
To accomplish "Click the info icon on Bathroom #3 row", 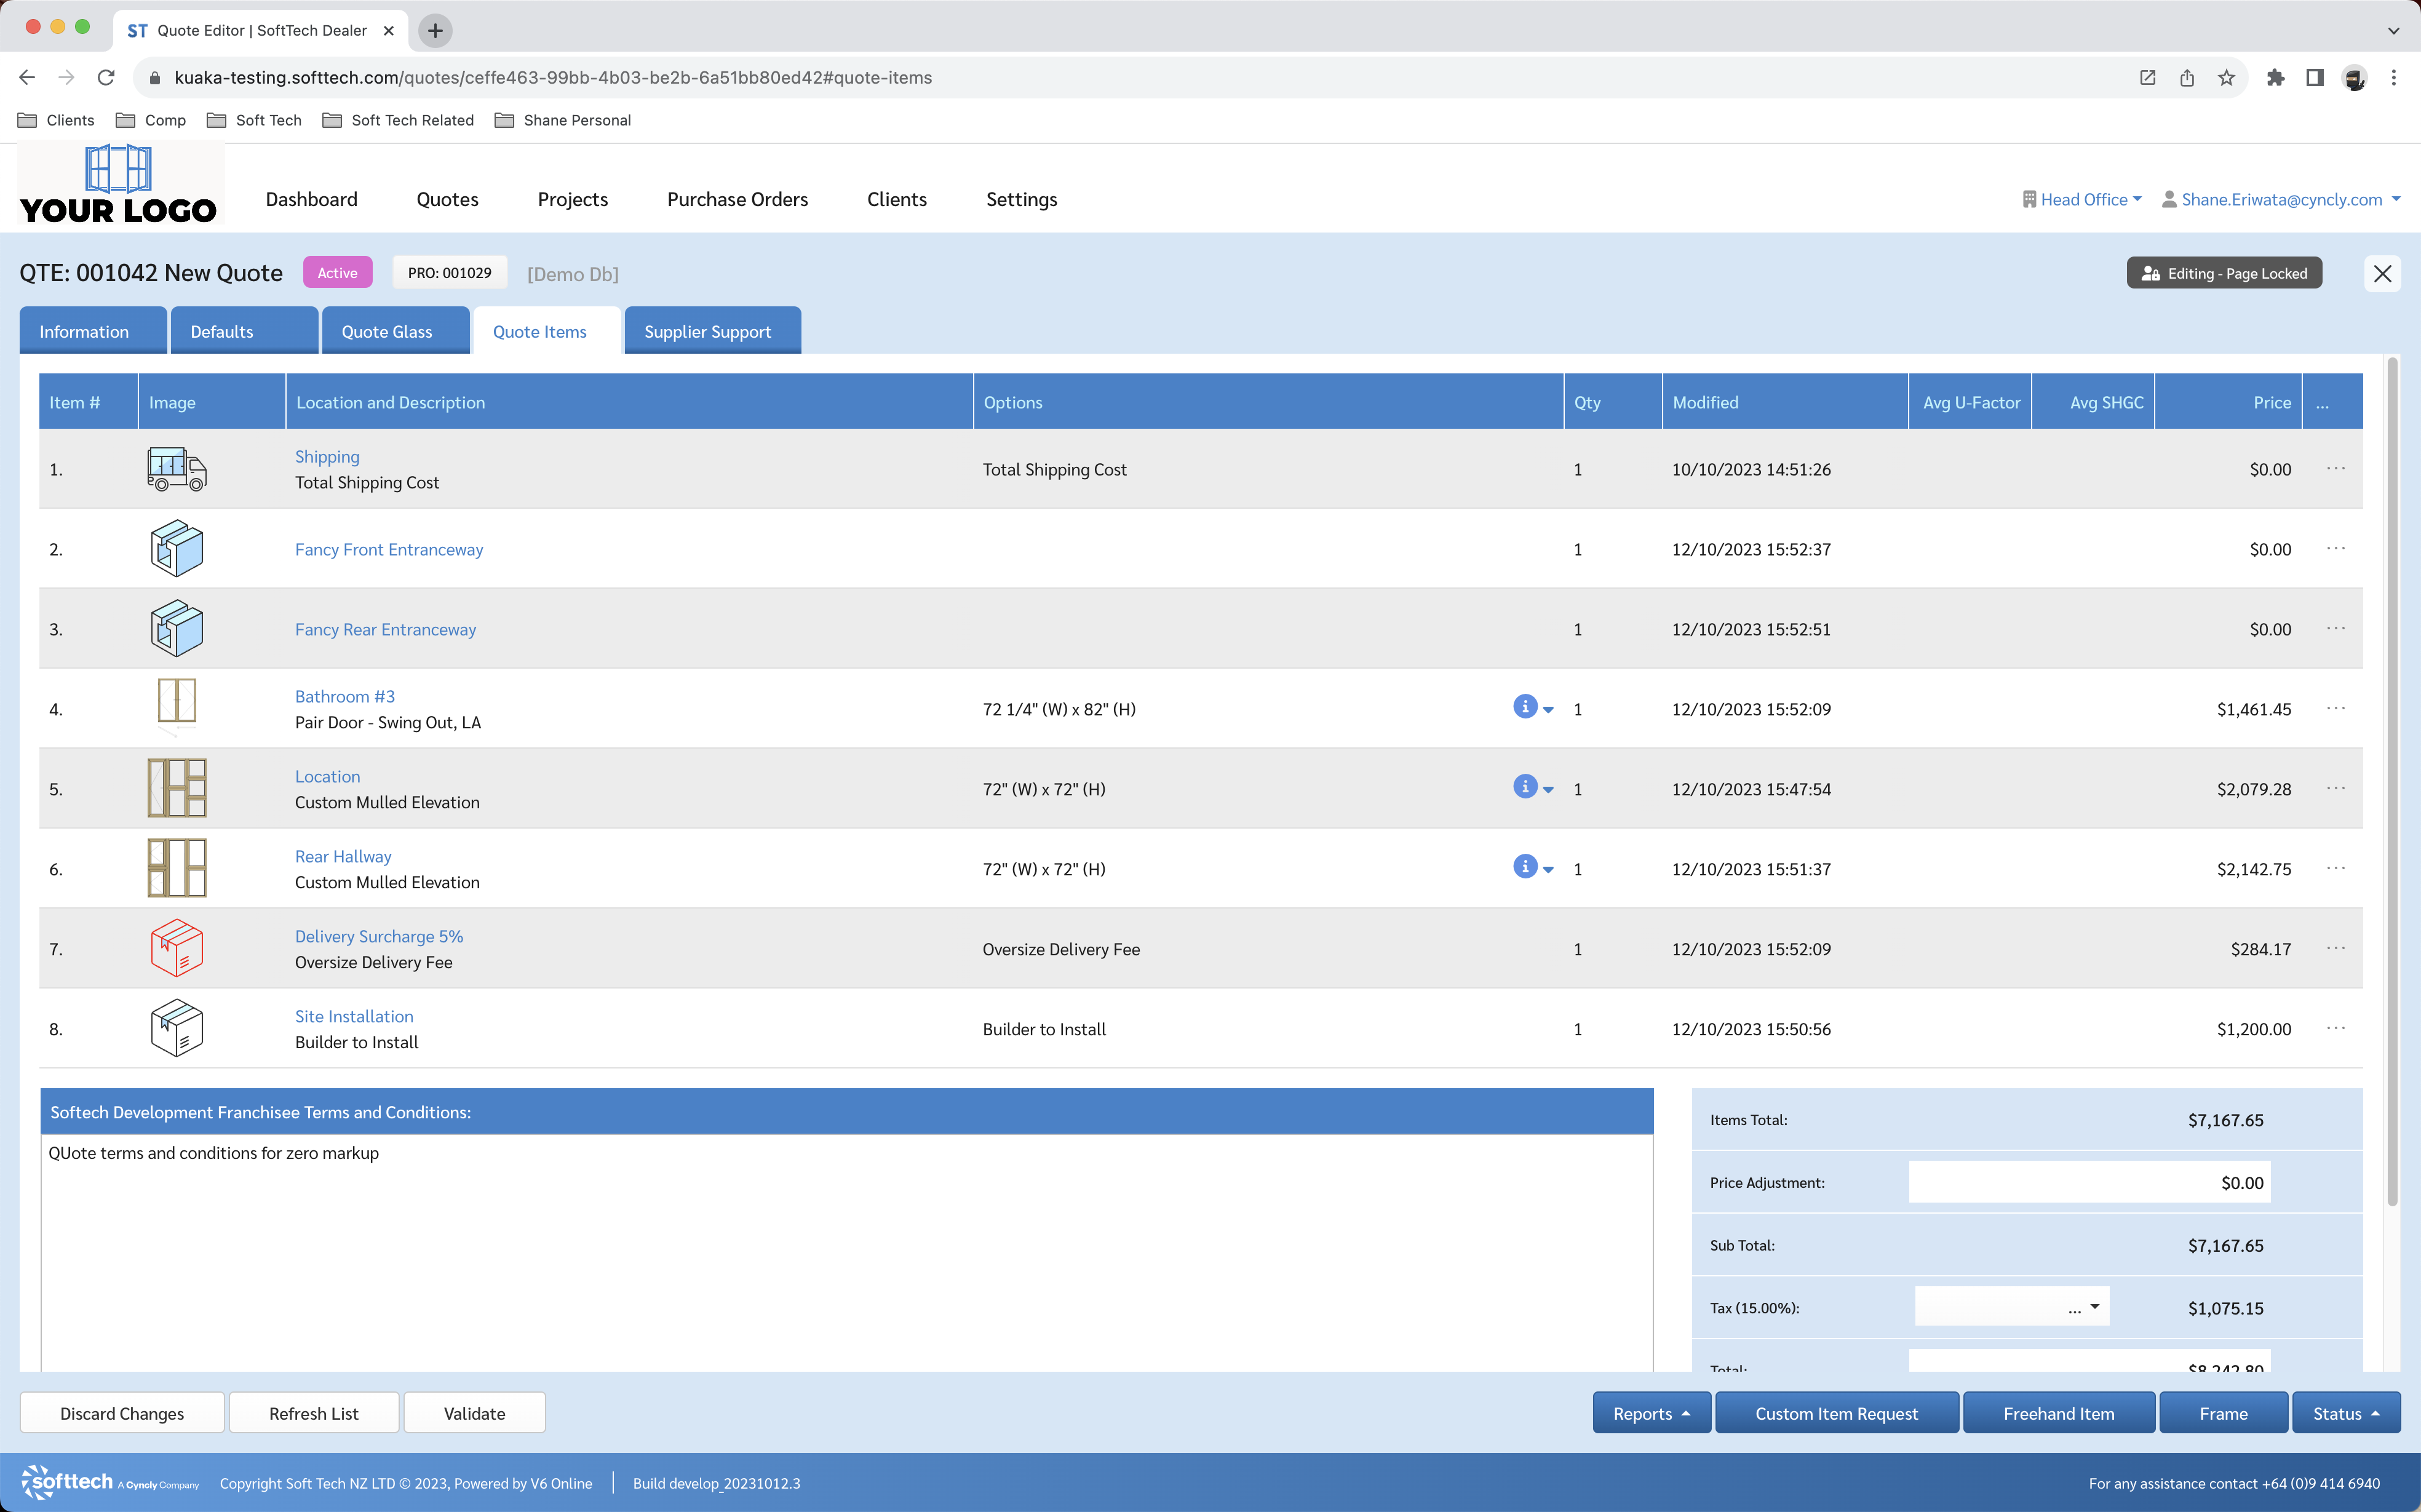I will pyautogui.click(x=1524, y=707).
